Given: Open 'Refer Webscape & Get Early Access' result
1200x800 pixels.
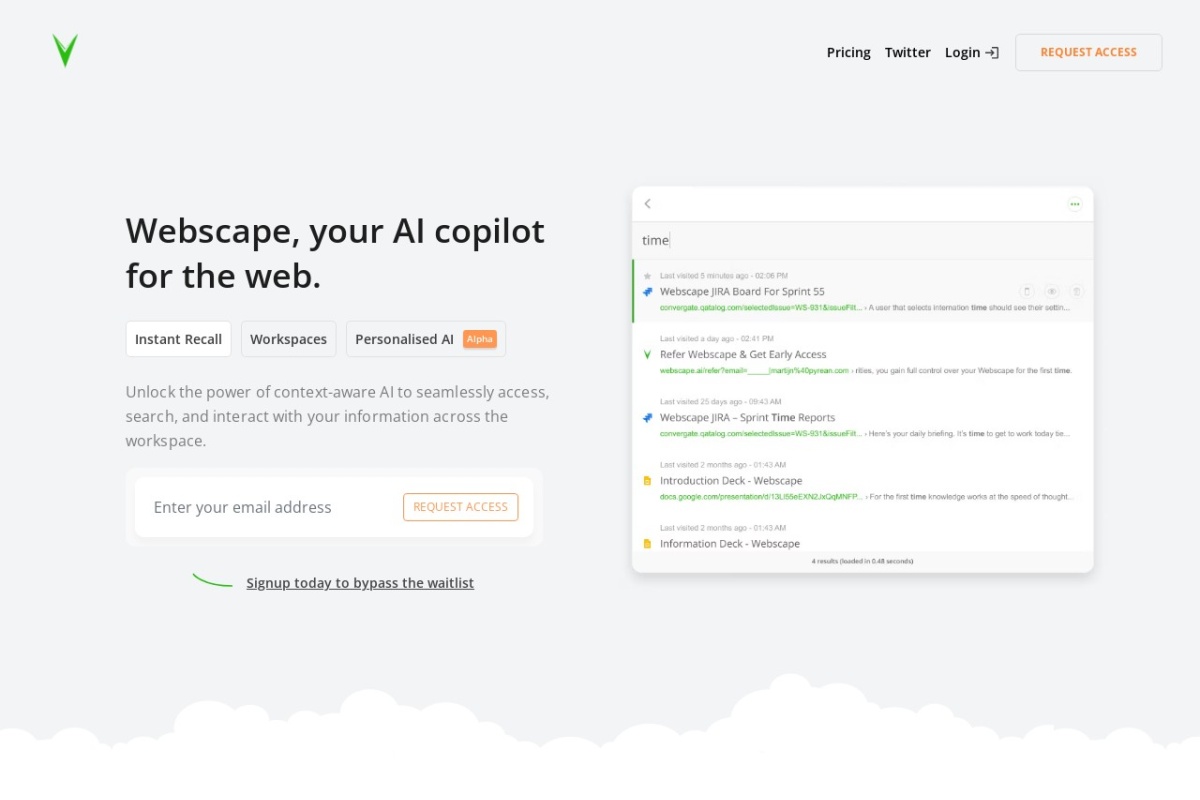Looking at the screenshot, I should point(743,355).
